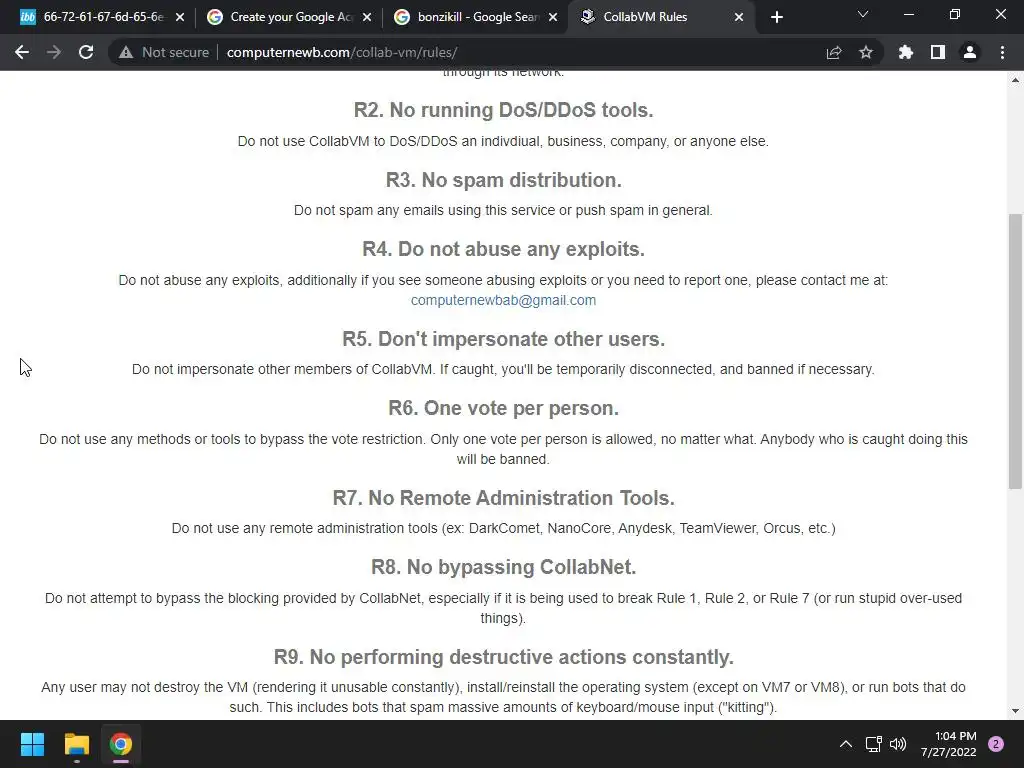Share this page via share icon
Viewport: 1024px width, 768px height.
coord(834,52)
